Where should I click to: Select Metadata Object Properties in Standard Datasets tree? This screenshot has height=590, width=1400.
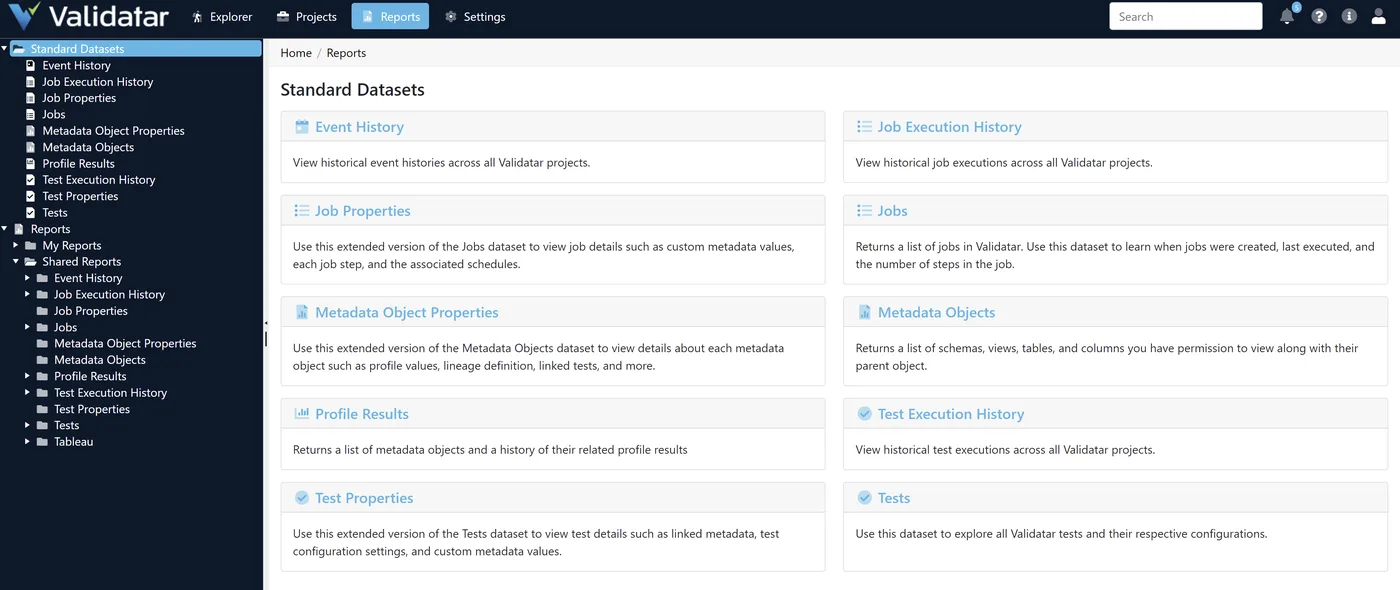[x=113, y=131]
